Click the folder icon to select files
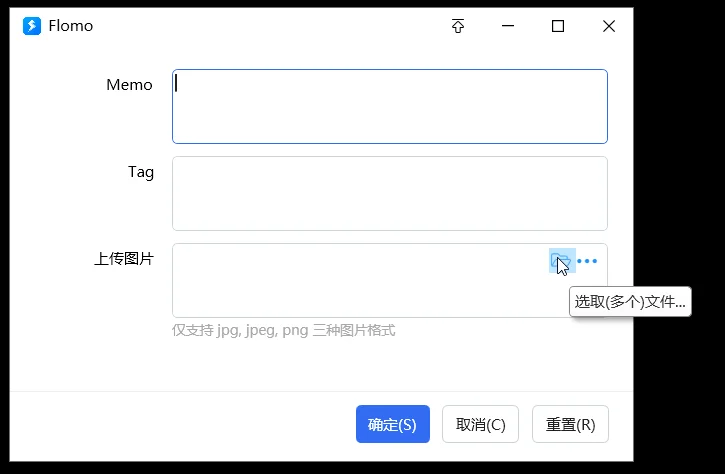The height and width of the screenshot is (474, 725). click(x=562, y=261)
